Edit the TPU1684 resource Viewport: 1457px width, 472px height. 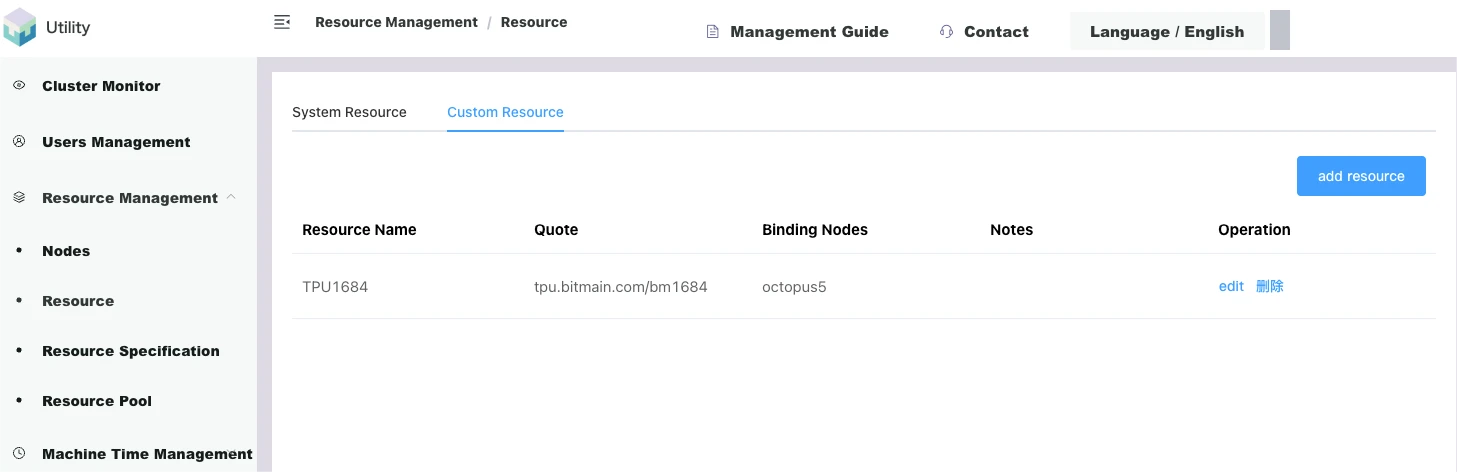(x=1231, y=286)
